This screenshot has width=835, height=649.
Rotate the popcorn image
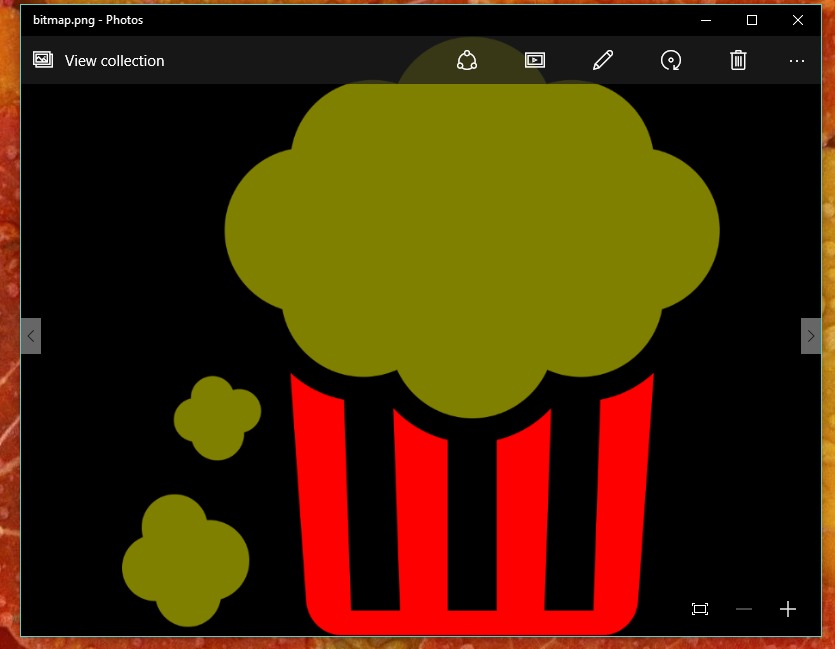point(670,60)
